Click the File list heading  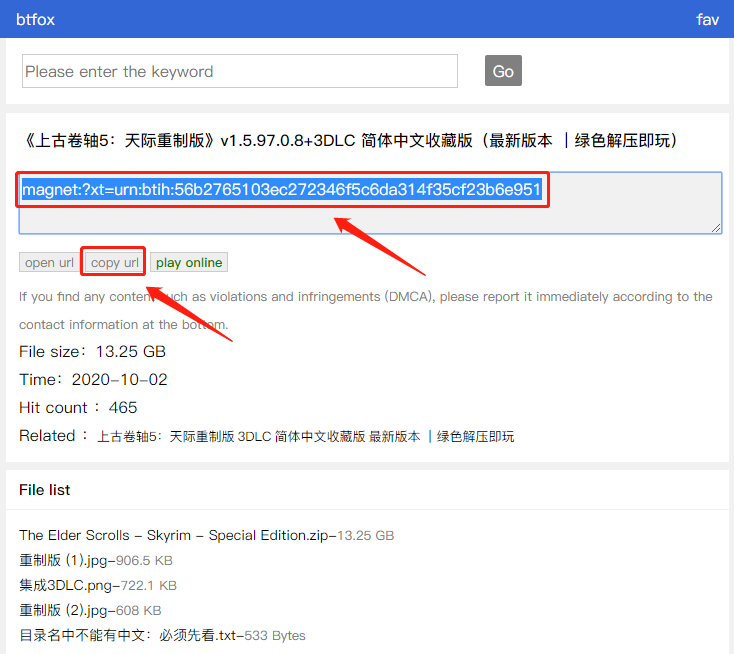coord(44,490)
